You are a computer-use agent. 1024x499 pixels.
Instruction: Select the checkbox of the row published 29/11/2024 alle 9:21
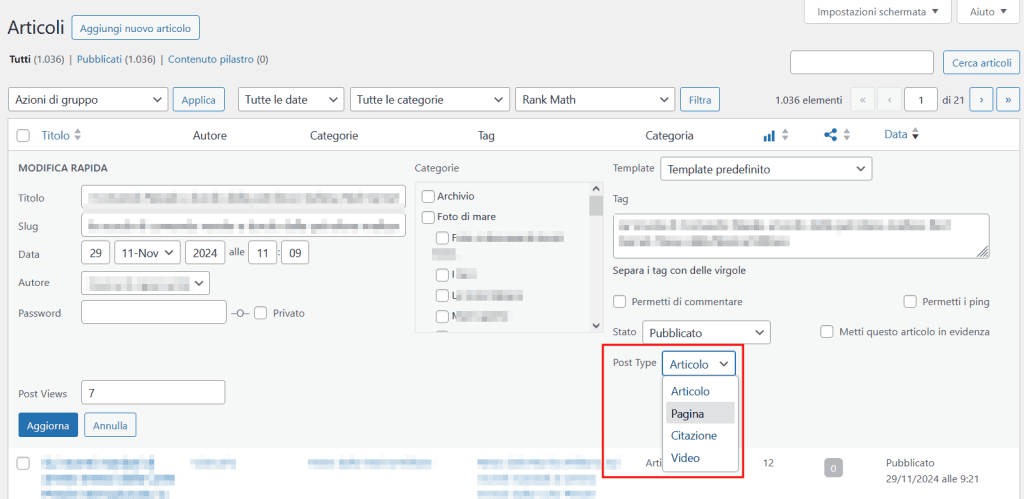[x=23, y=463]
